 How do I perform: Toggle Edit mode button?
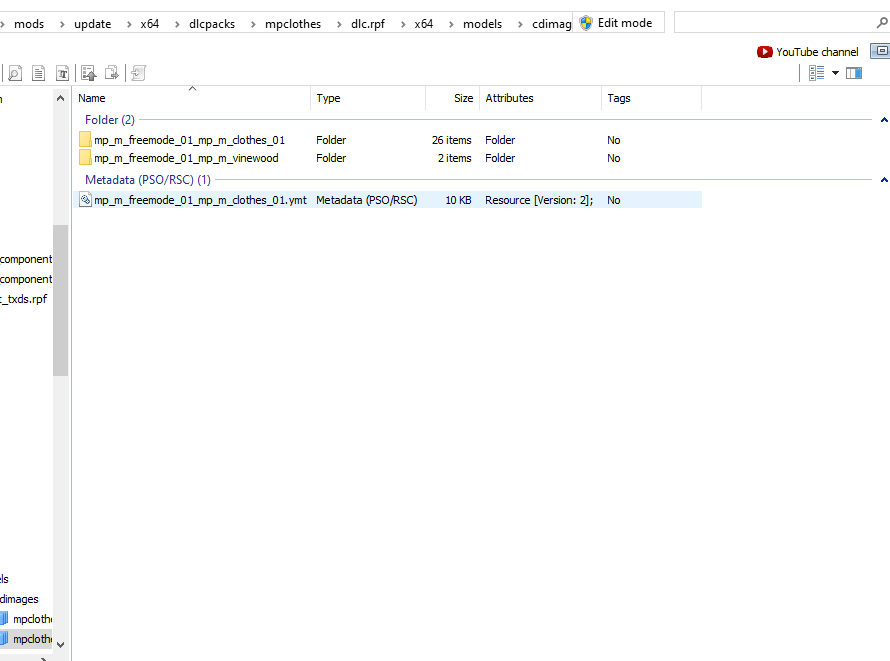tap(618, 23)
